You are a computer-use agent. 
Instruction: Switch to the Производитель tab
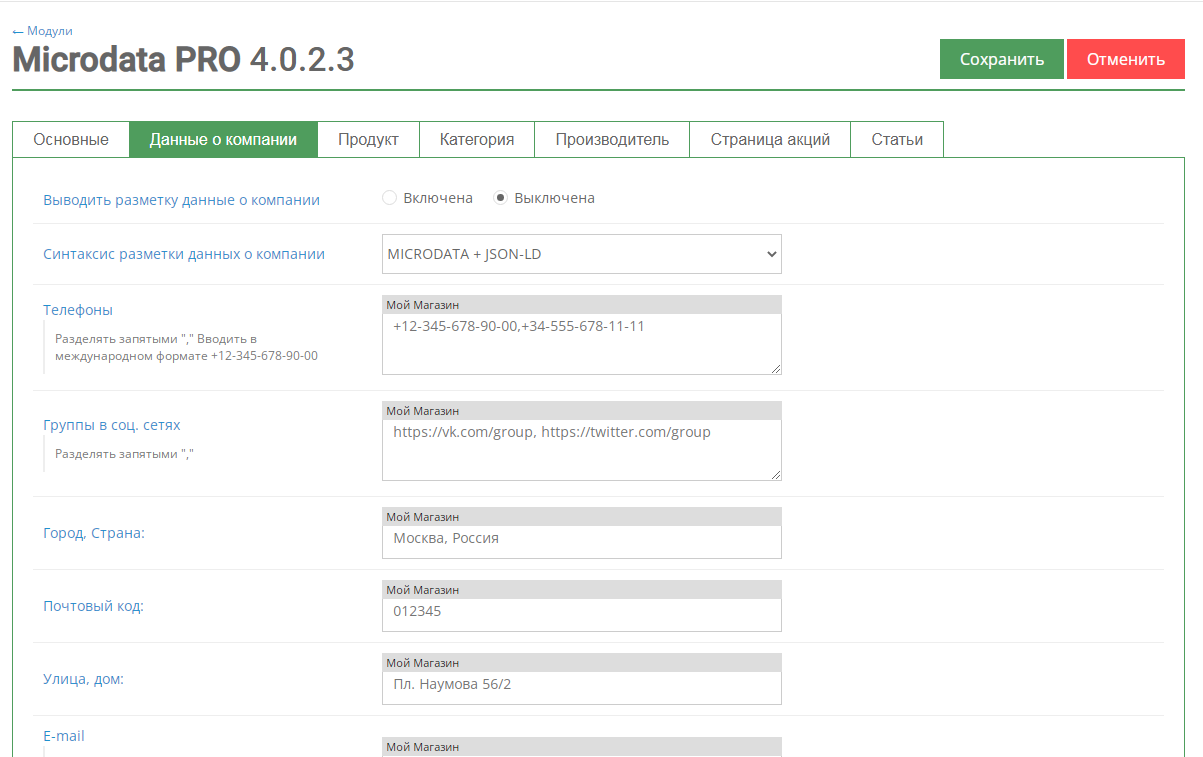coord(612,140)
